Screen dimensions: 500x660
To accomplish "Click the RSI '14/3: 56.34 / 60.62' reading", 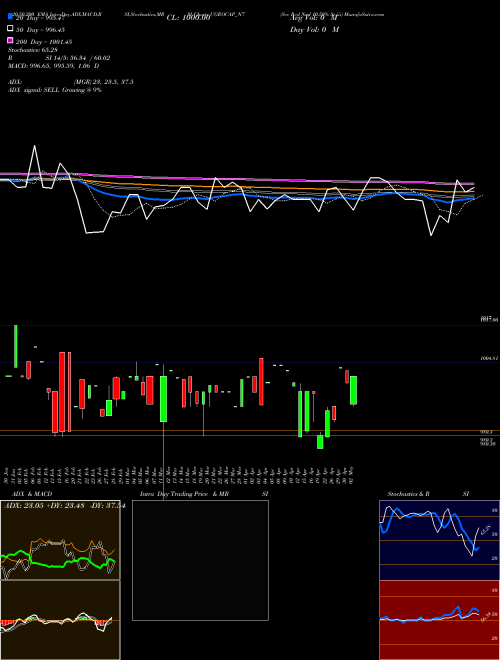I will [x=78, y=58].
